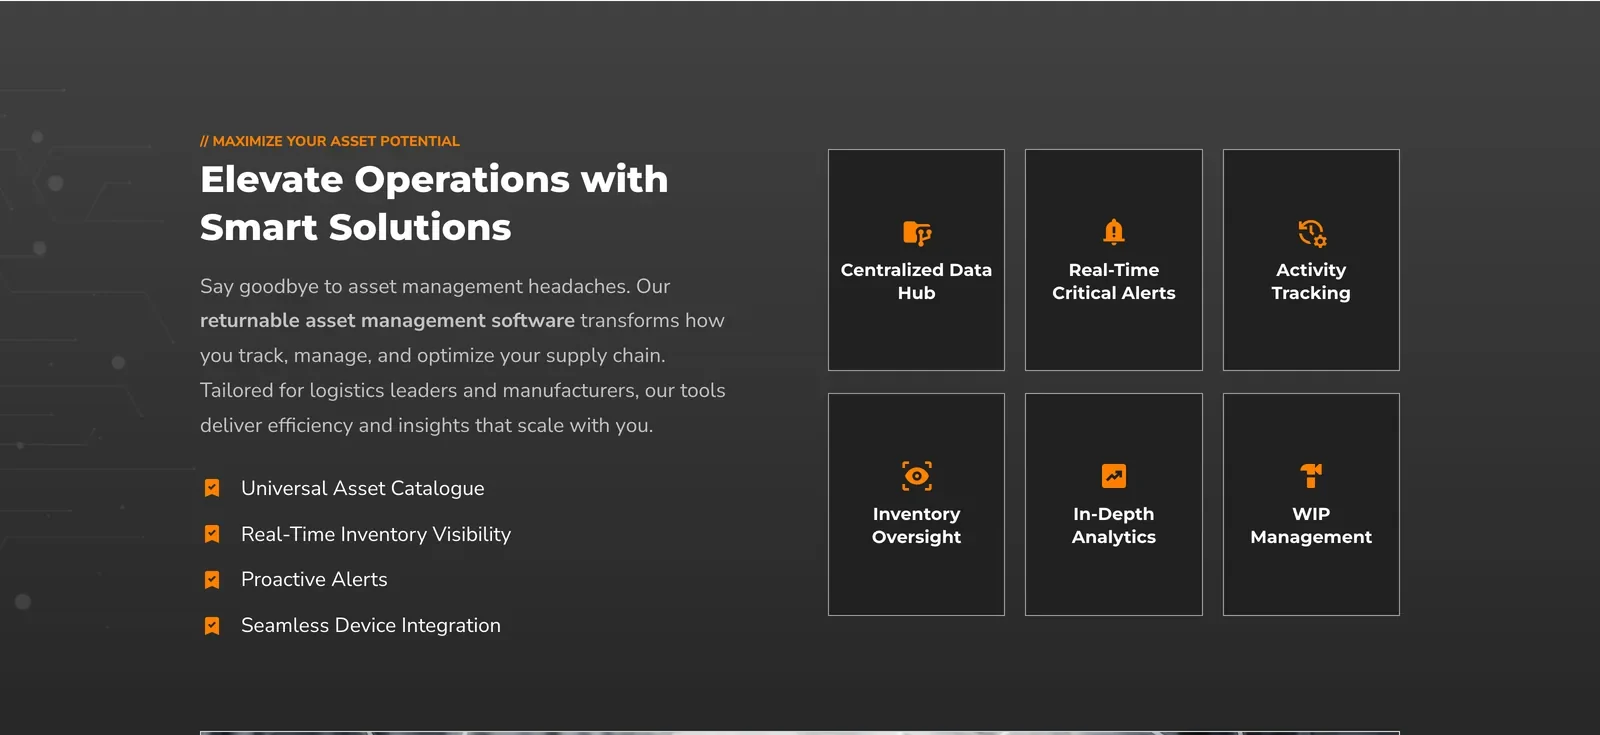
Task: Select the 'WIP Management' card title
Action: [x=1311, y=525]
